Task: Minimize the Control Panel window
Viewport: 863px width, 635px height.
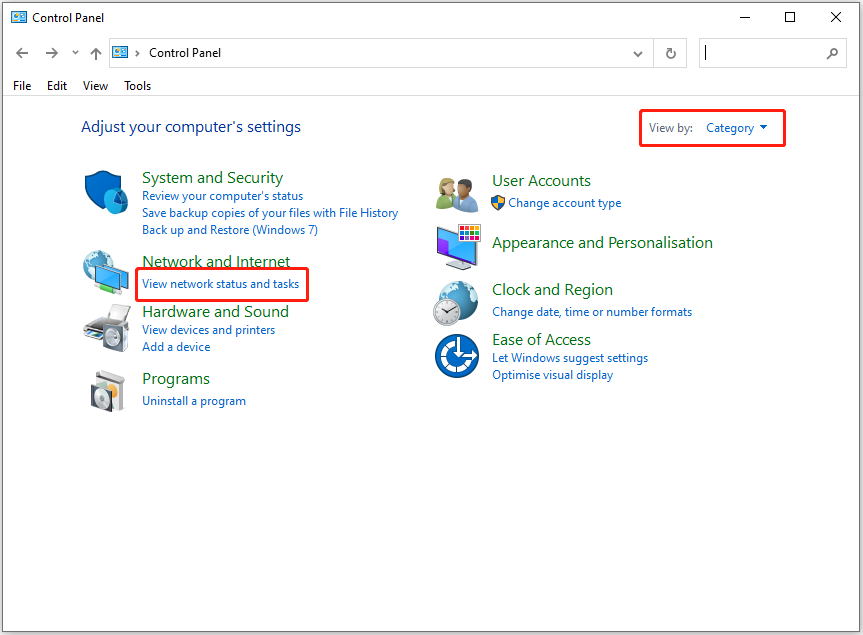Action: point(745,17)
